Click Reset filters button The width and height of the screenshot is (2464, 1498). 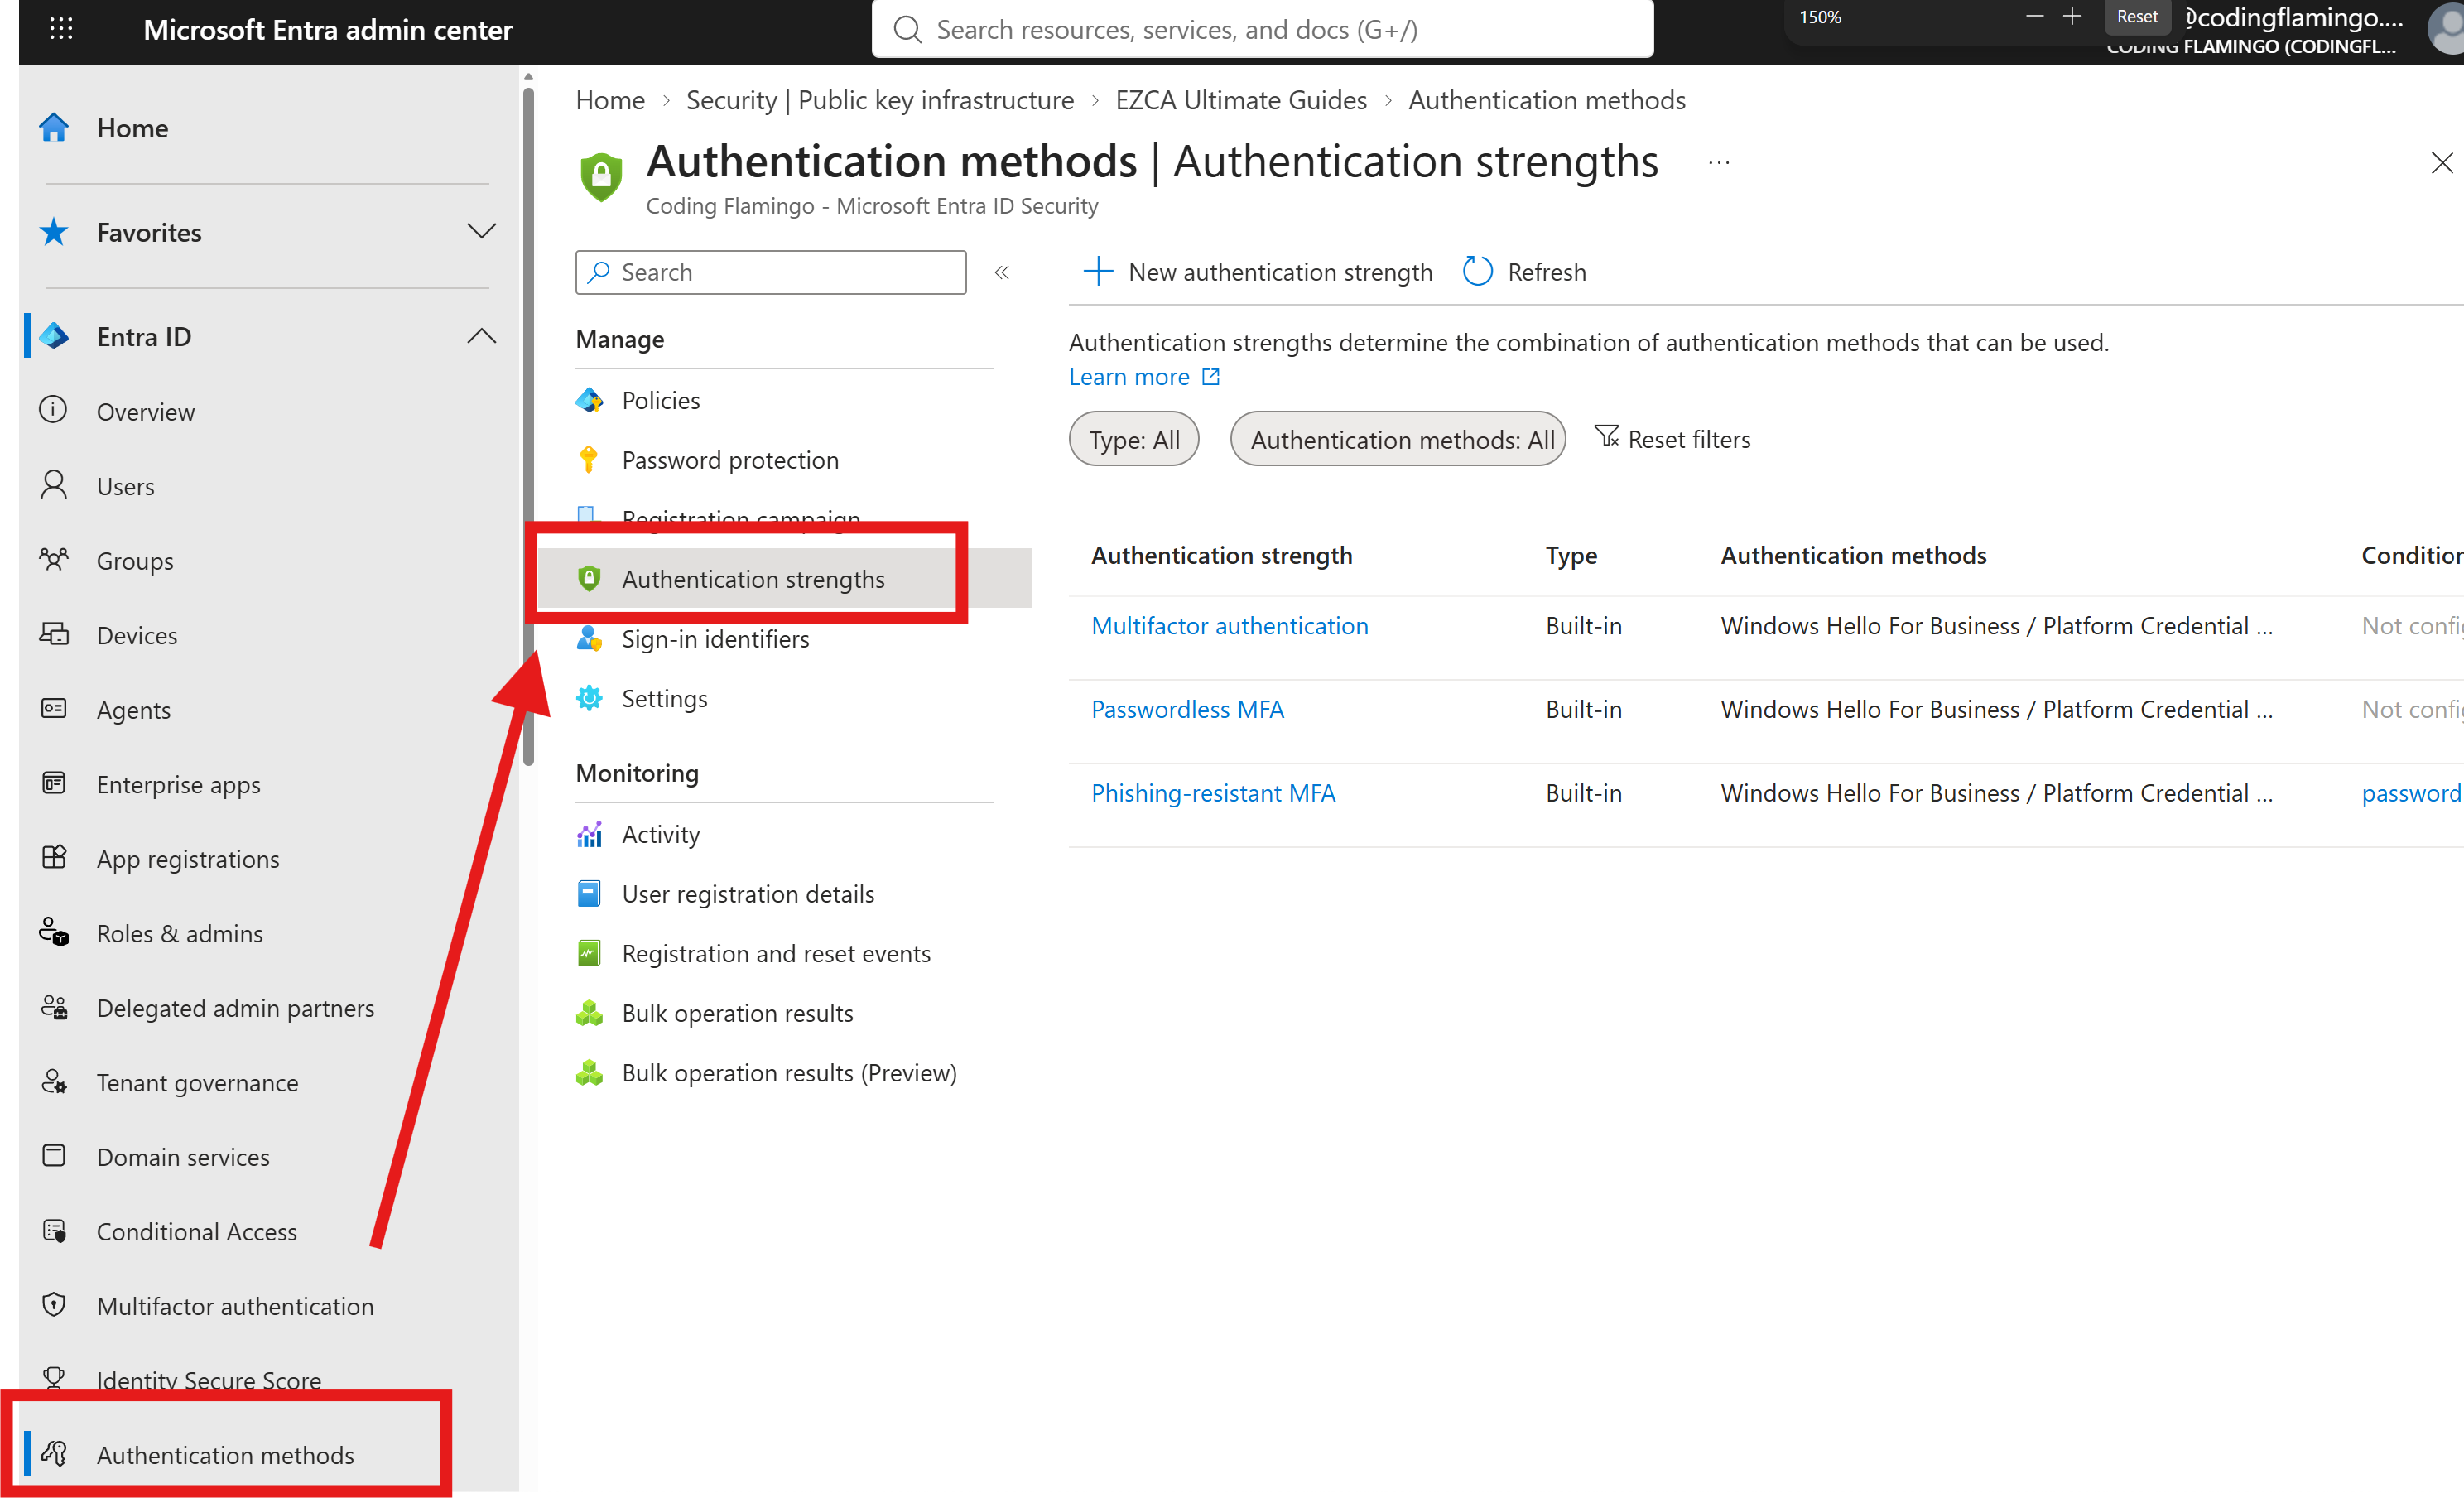pos(1672,439)
